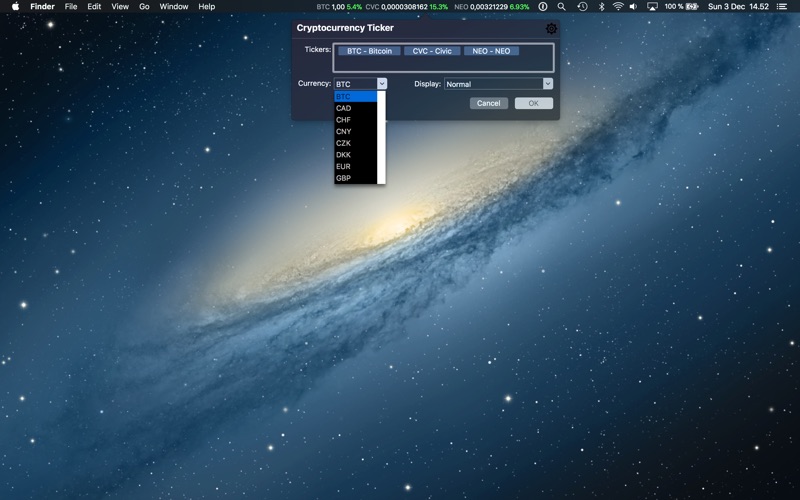The height and width of the screenshot is (500, 800).
Task: Open the Cryptocurrency Ticker settings gear
Action: point(551,29)
